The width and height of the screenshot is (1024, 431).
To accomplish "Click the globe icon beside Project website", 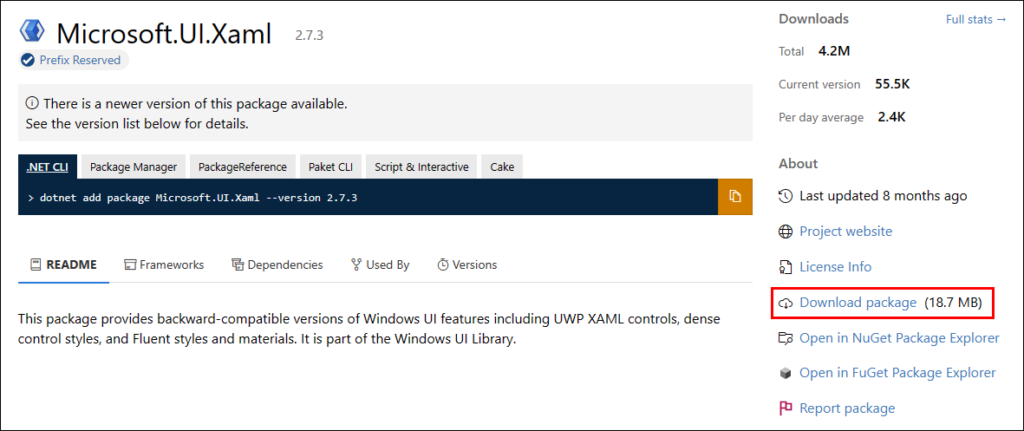I will [x=785, y=231].
